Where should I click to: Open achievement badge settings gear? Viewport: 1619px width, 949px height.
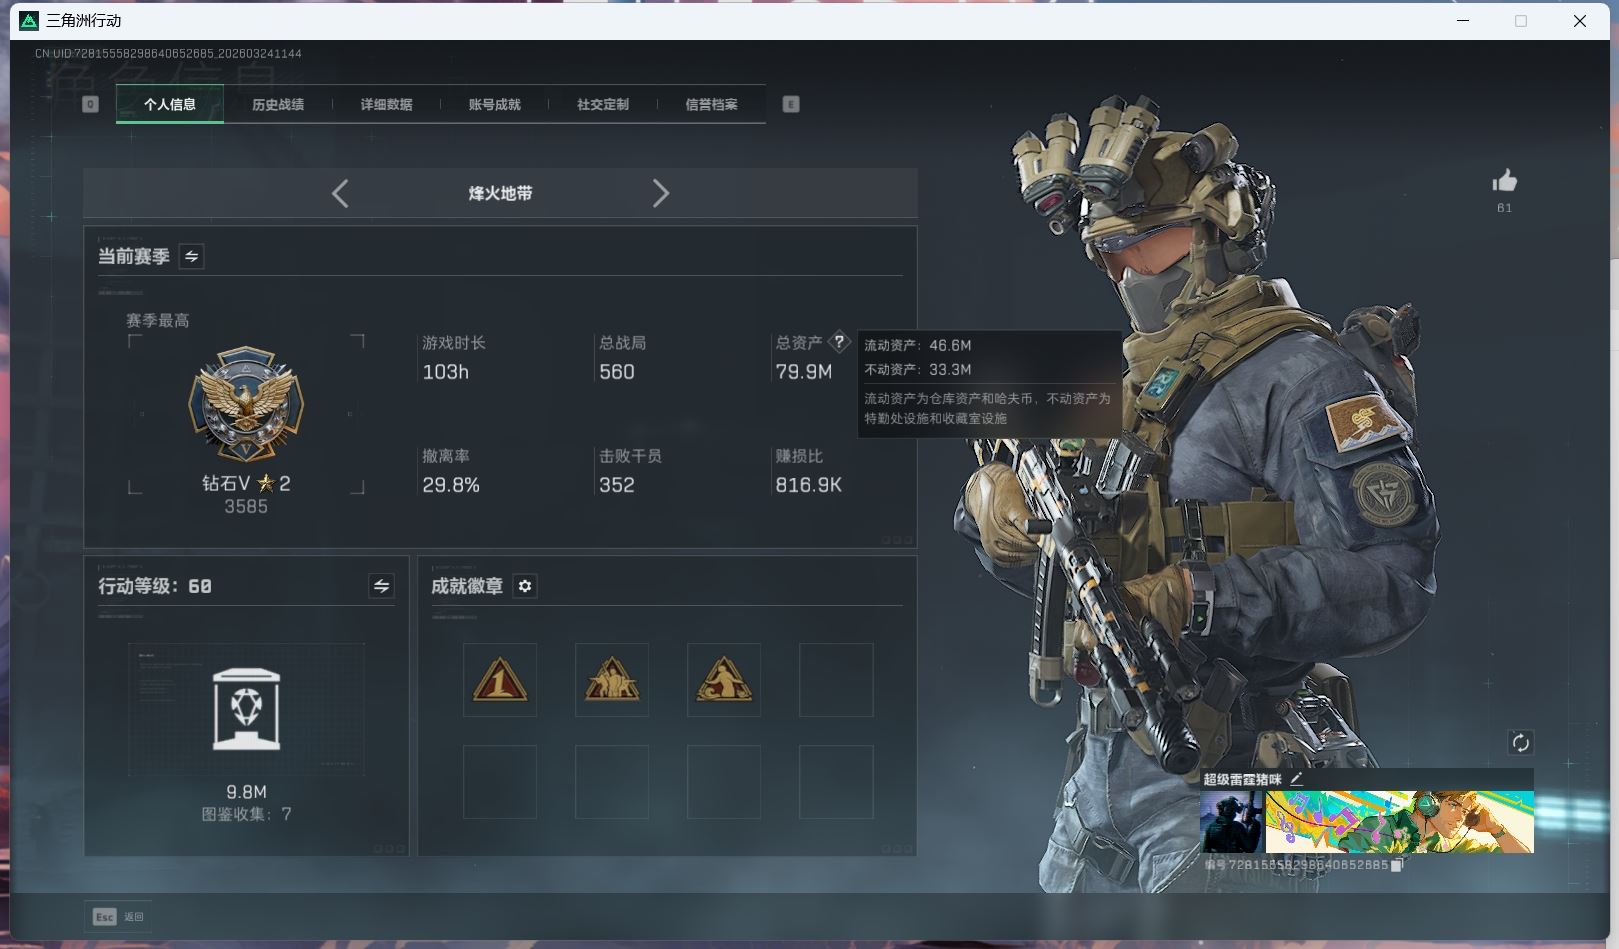525,586
